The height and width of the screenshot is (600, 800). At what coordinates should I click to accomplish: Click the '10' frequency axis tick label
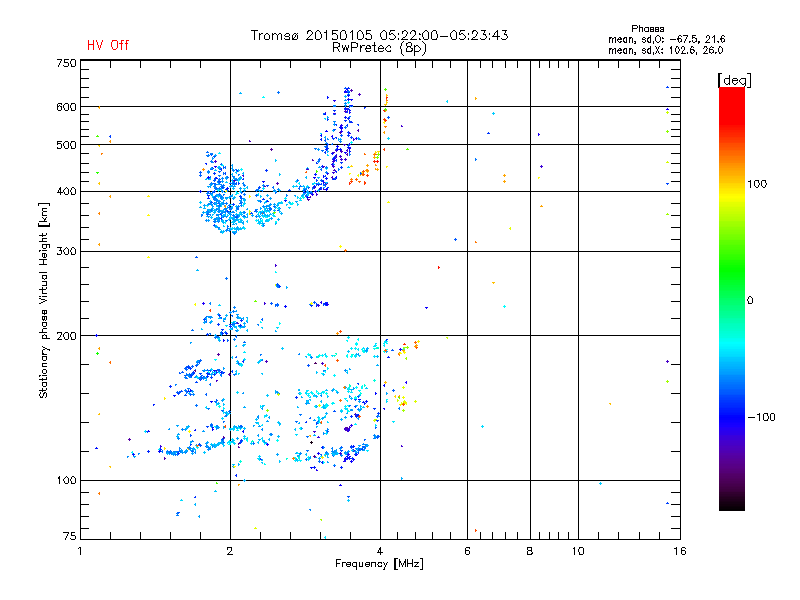click(x=578, y=551)
